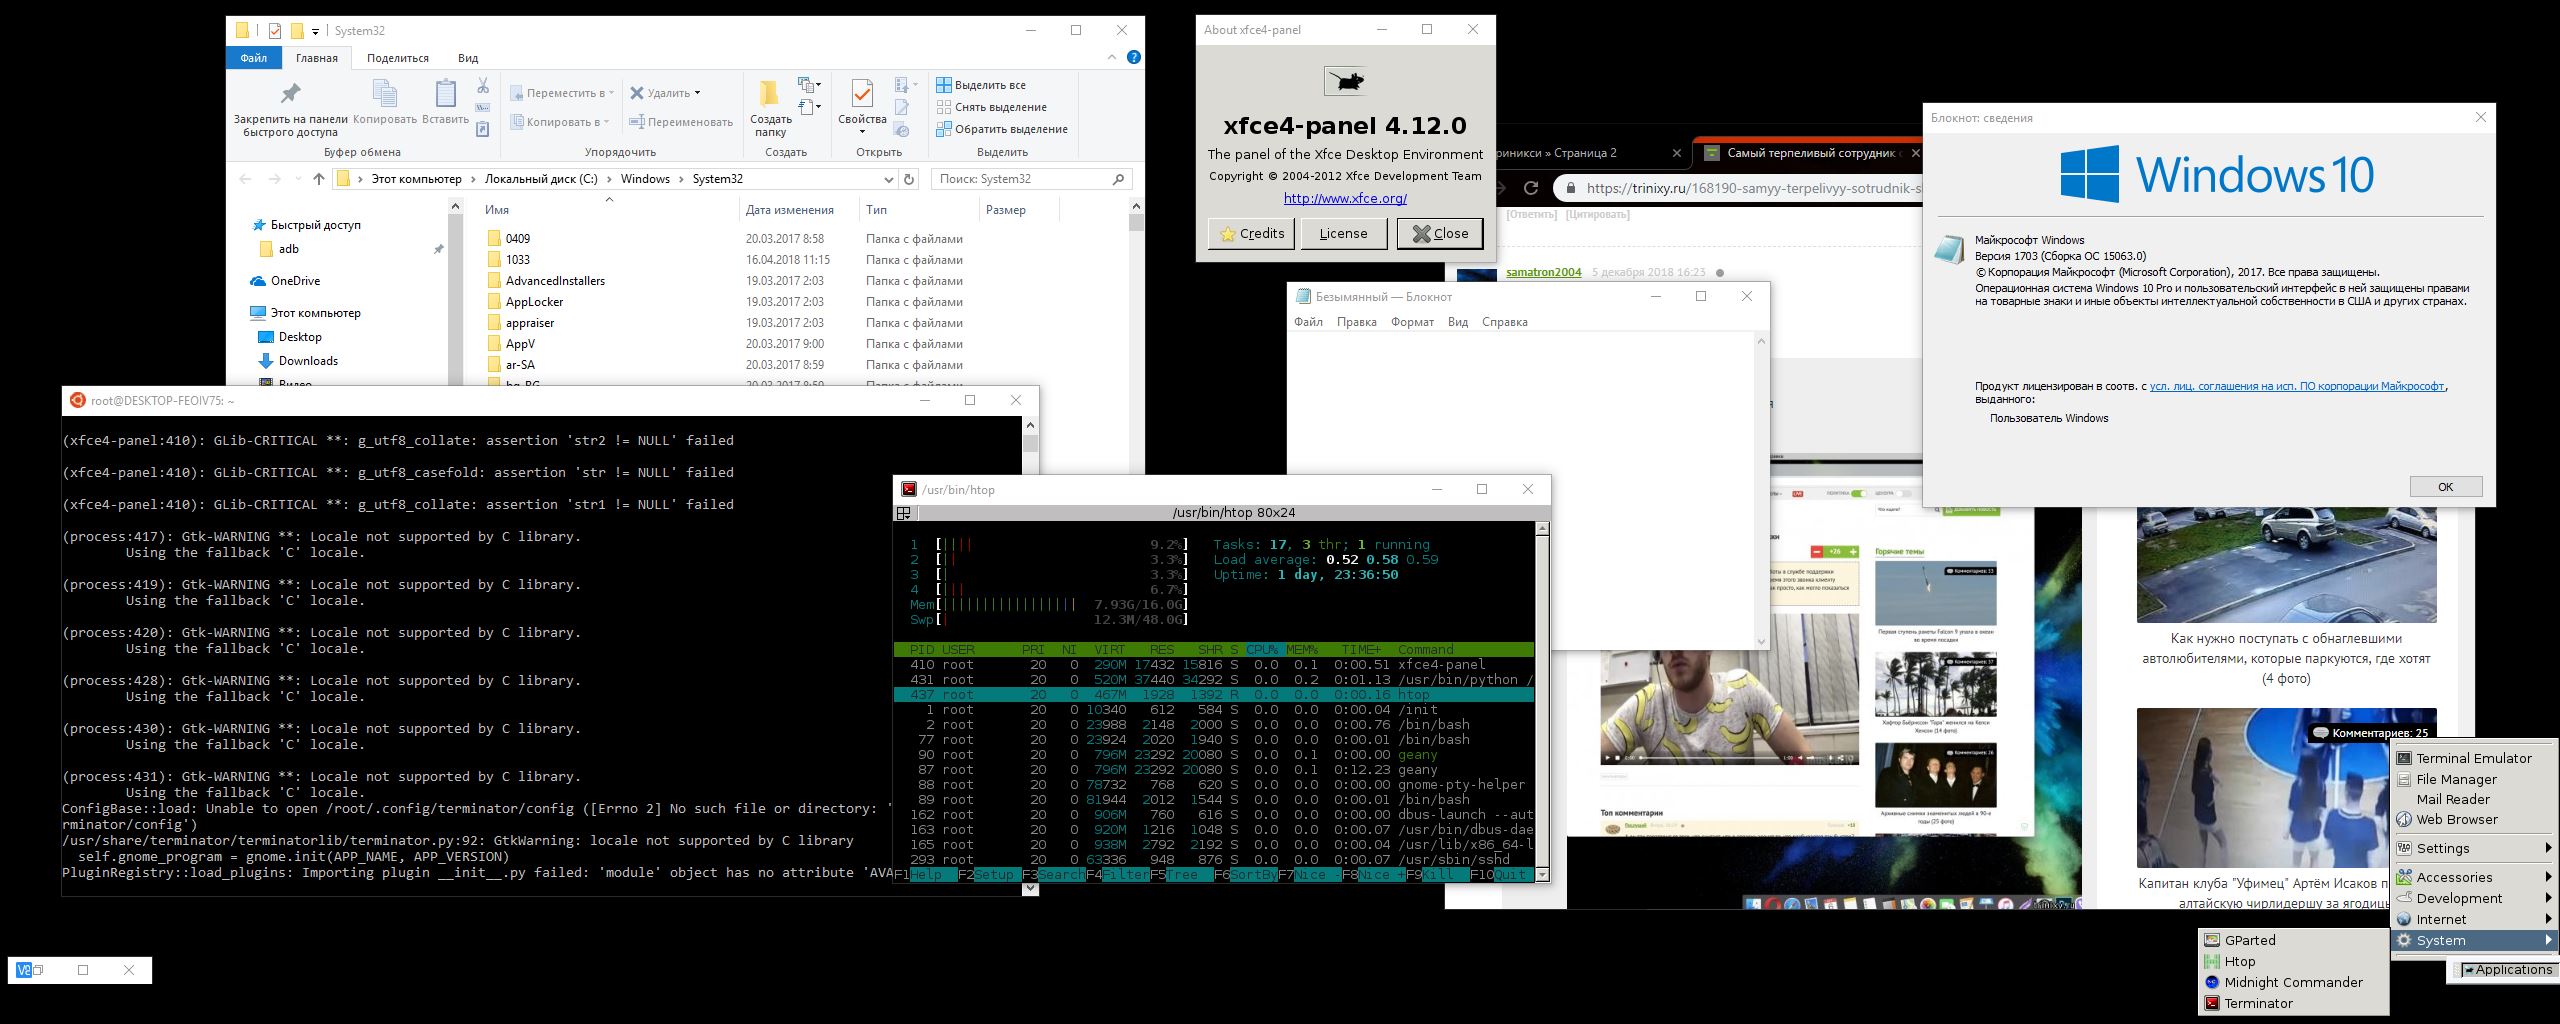The width and height of the screenshot is (2560, 1024).
Task: Expand Development submenu in xfce menu
Action: [x=2474, y=898]
